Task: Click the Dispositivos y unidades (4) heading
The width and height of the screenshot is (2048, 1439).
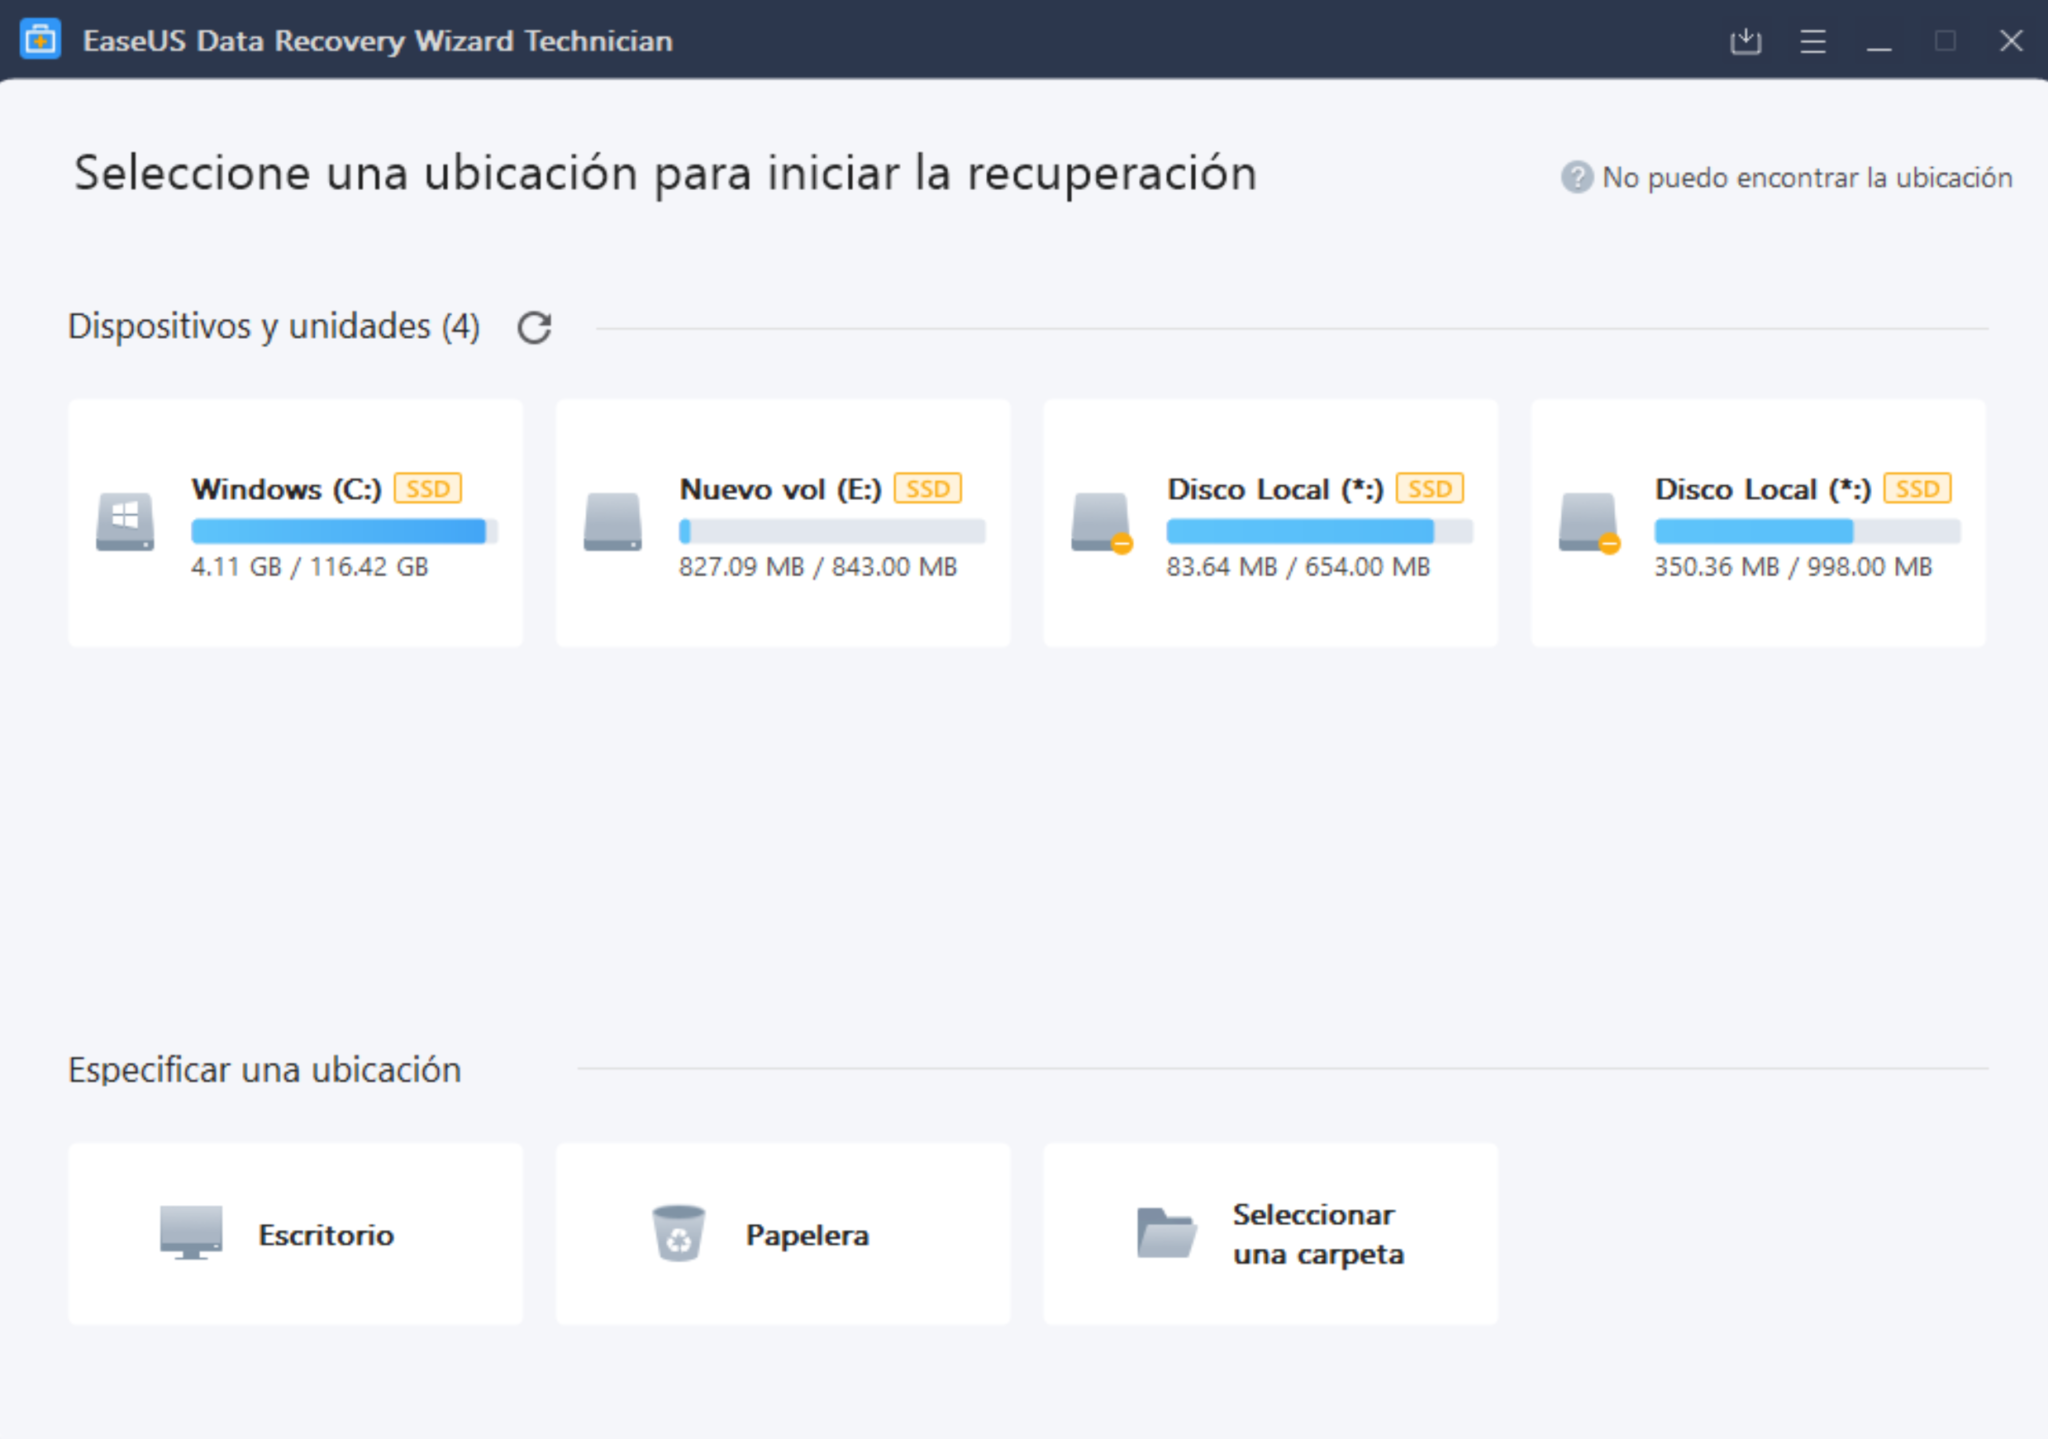Action: pos(274,327)
